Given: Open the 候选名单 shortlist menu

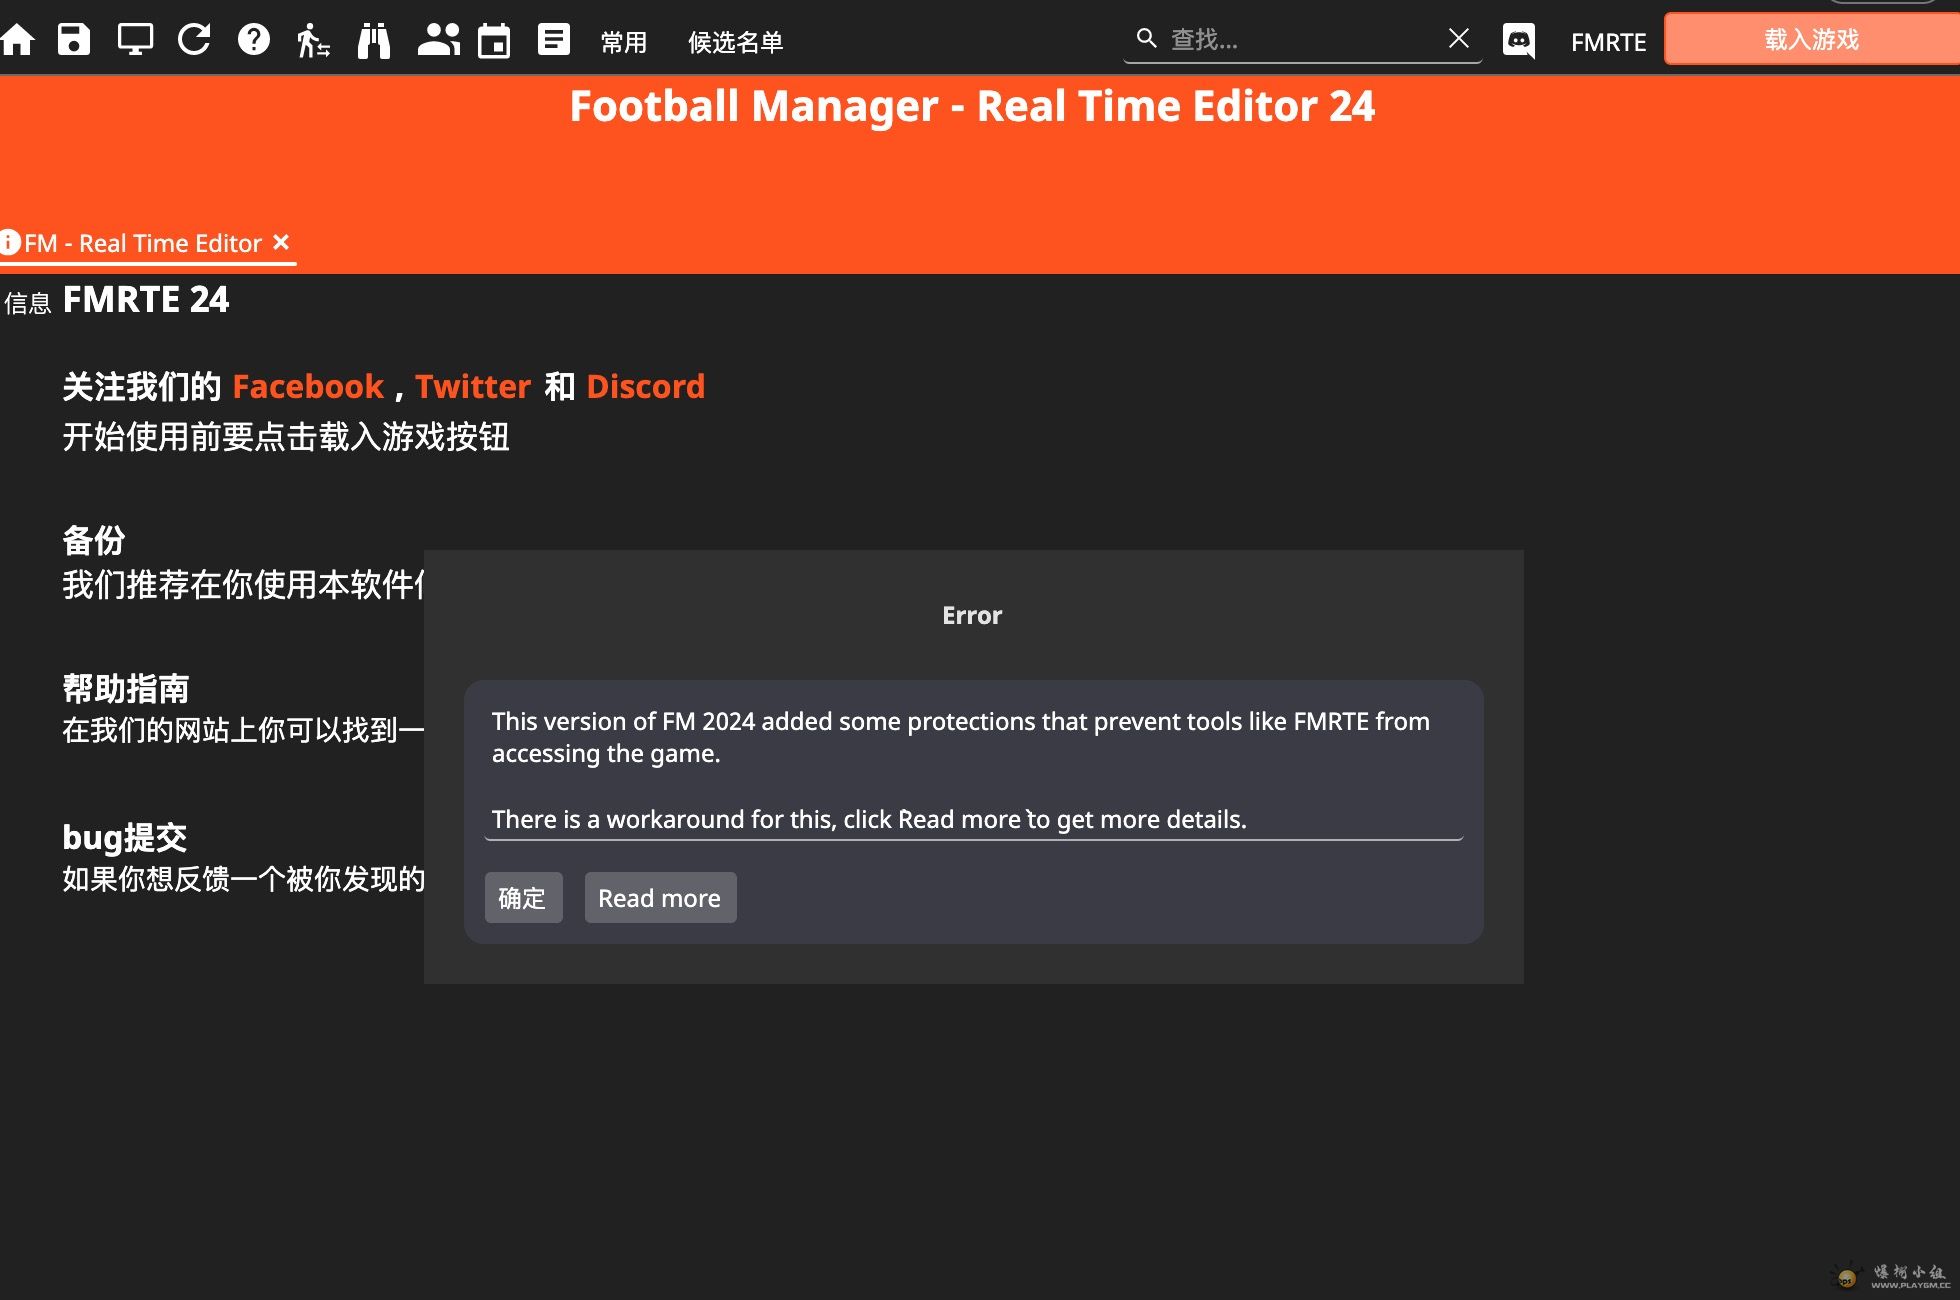Looking at the screenshot, I should pos(736,42).
